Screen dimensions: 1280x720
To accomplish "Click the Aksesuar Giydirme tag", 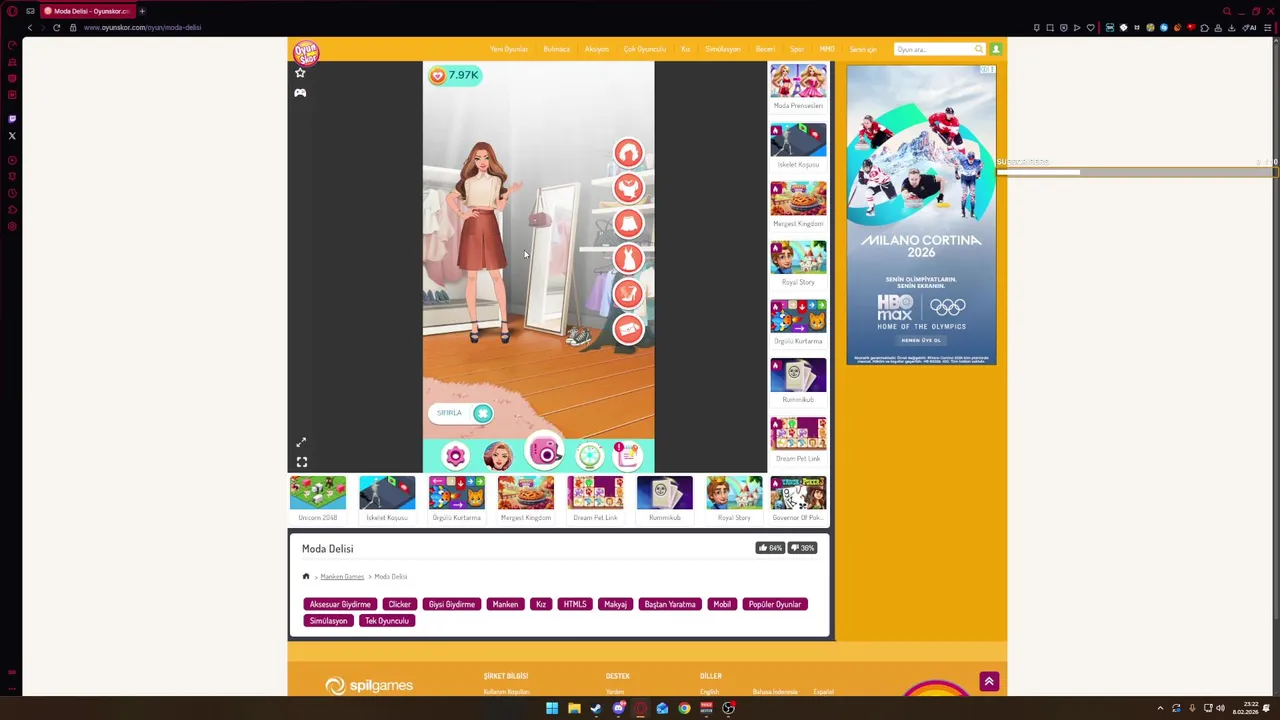I will pos(340,604).
